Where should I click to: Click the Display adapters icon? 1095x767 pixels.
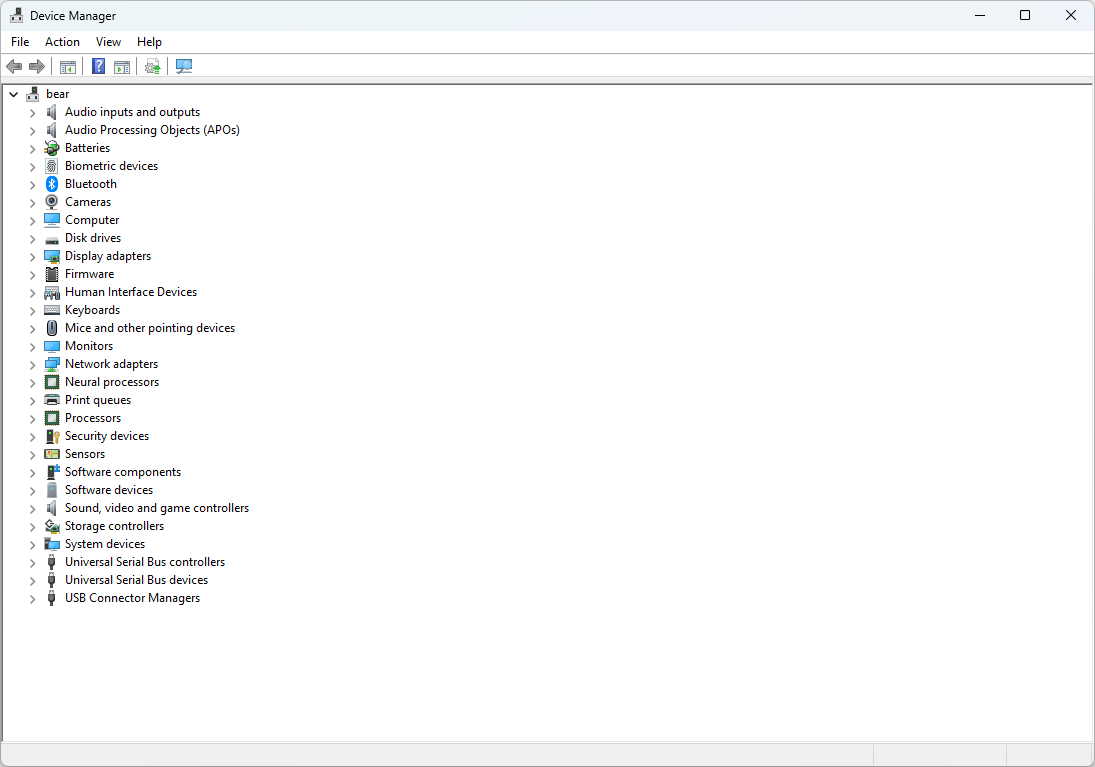pyautogui.click(x=51, y=255)
